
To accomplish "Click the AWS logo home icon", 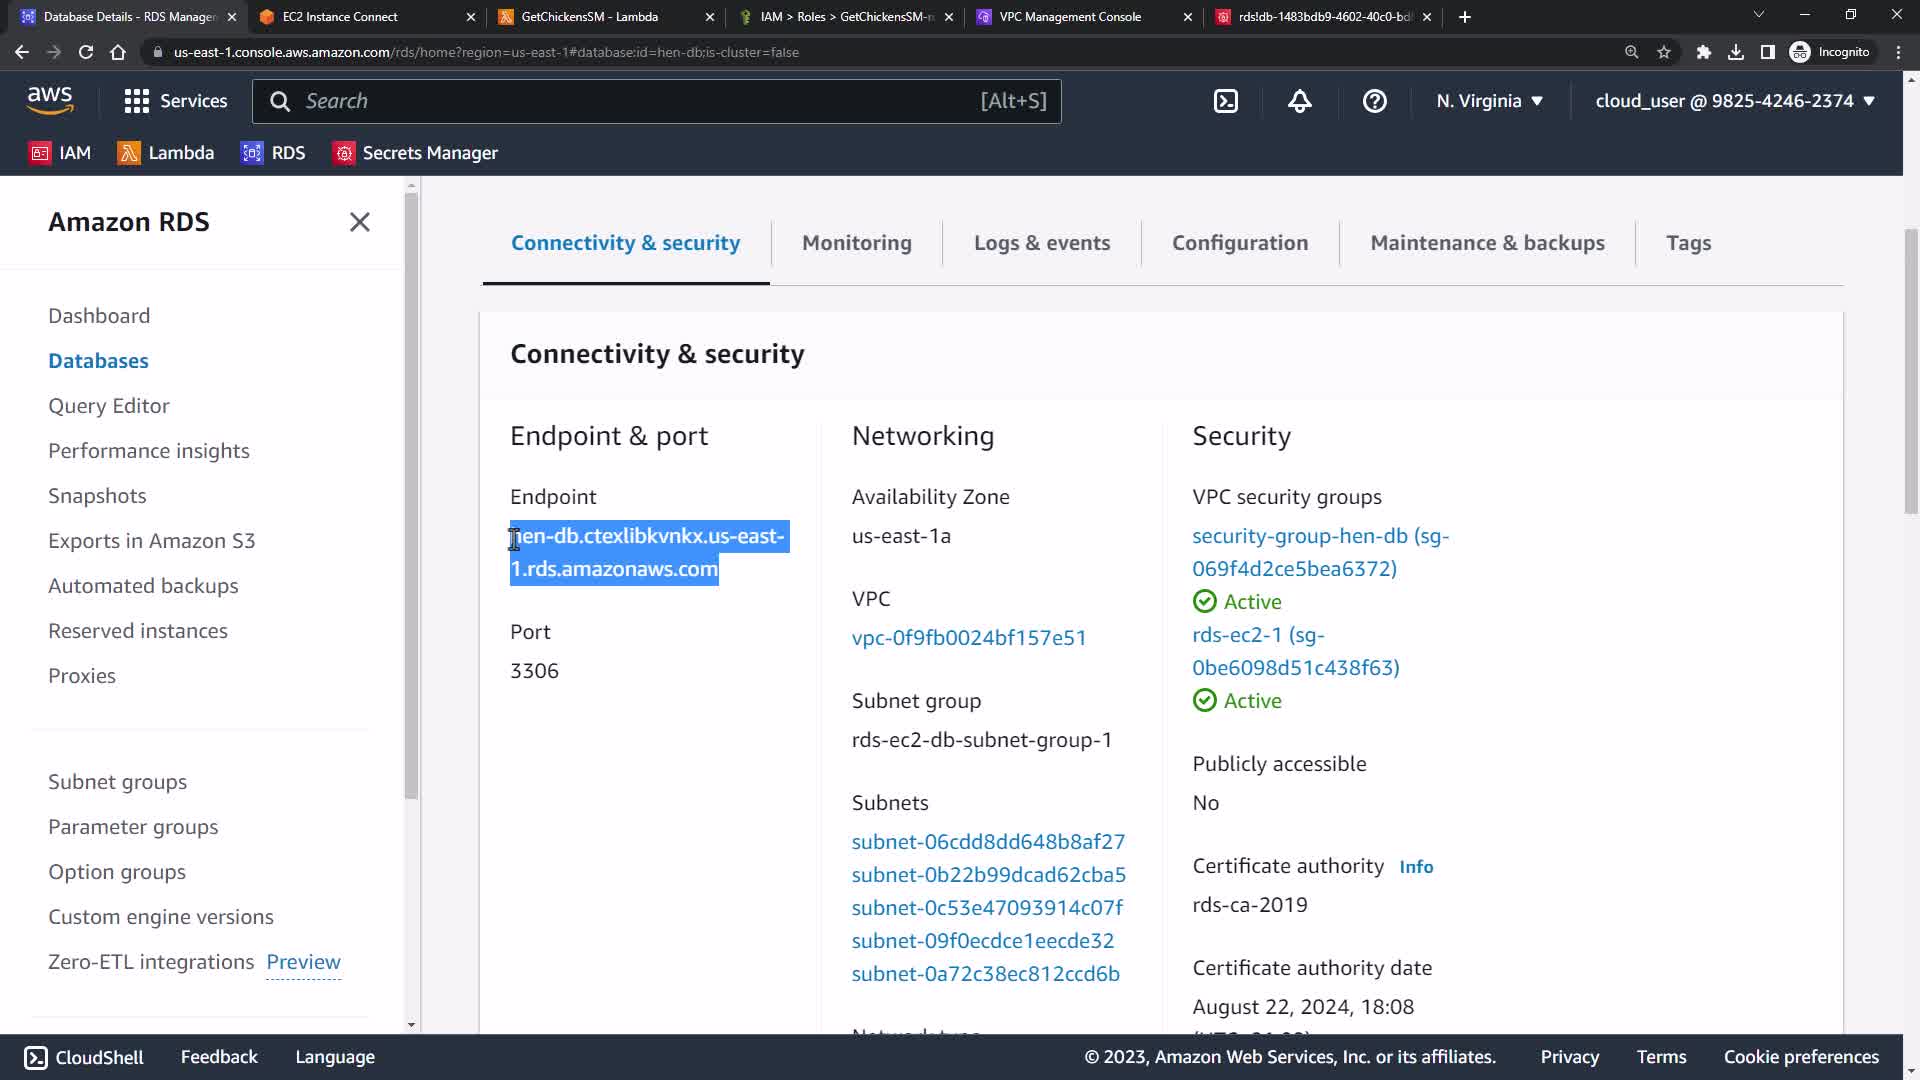I will coord(50,99).
